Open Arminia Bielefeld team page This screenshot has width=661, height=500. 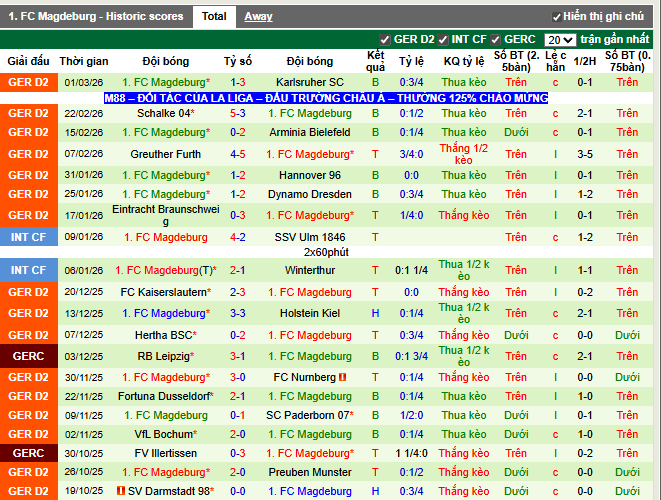pos(310,132)
